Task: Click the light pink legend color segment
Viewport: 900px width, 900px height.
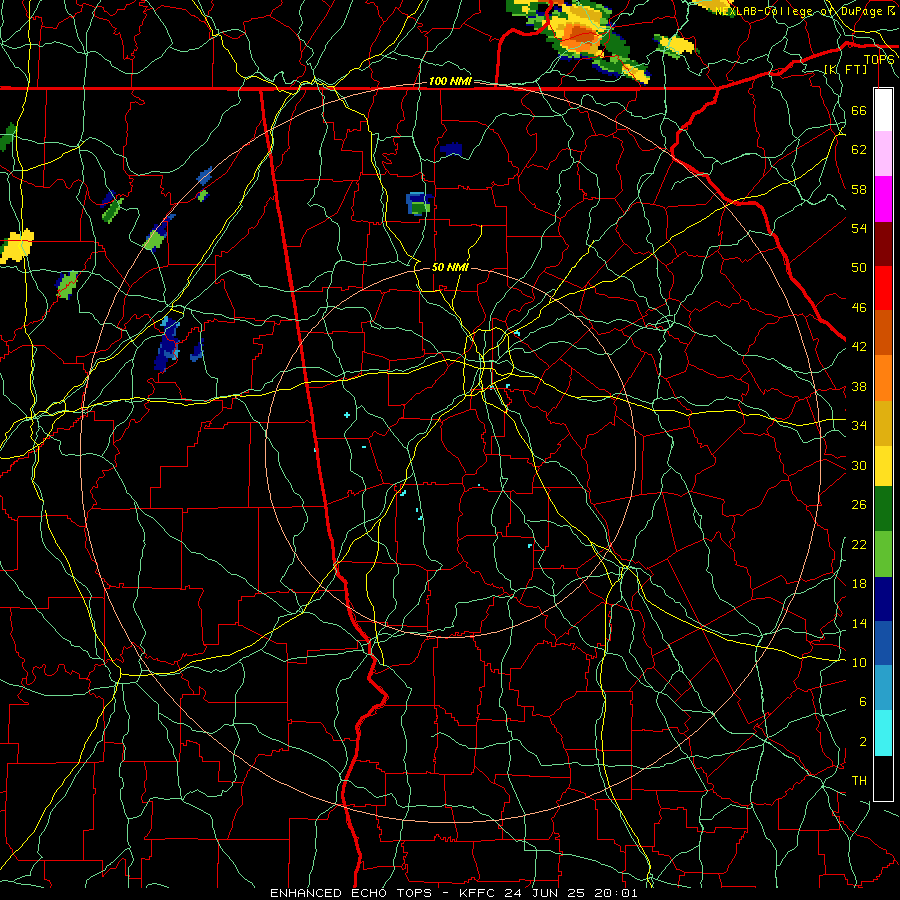Action: pos(883,154)
